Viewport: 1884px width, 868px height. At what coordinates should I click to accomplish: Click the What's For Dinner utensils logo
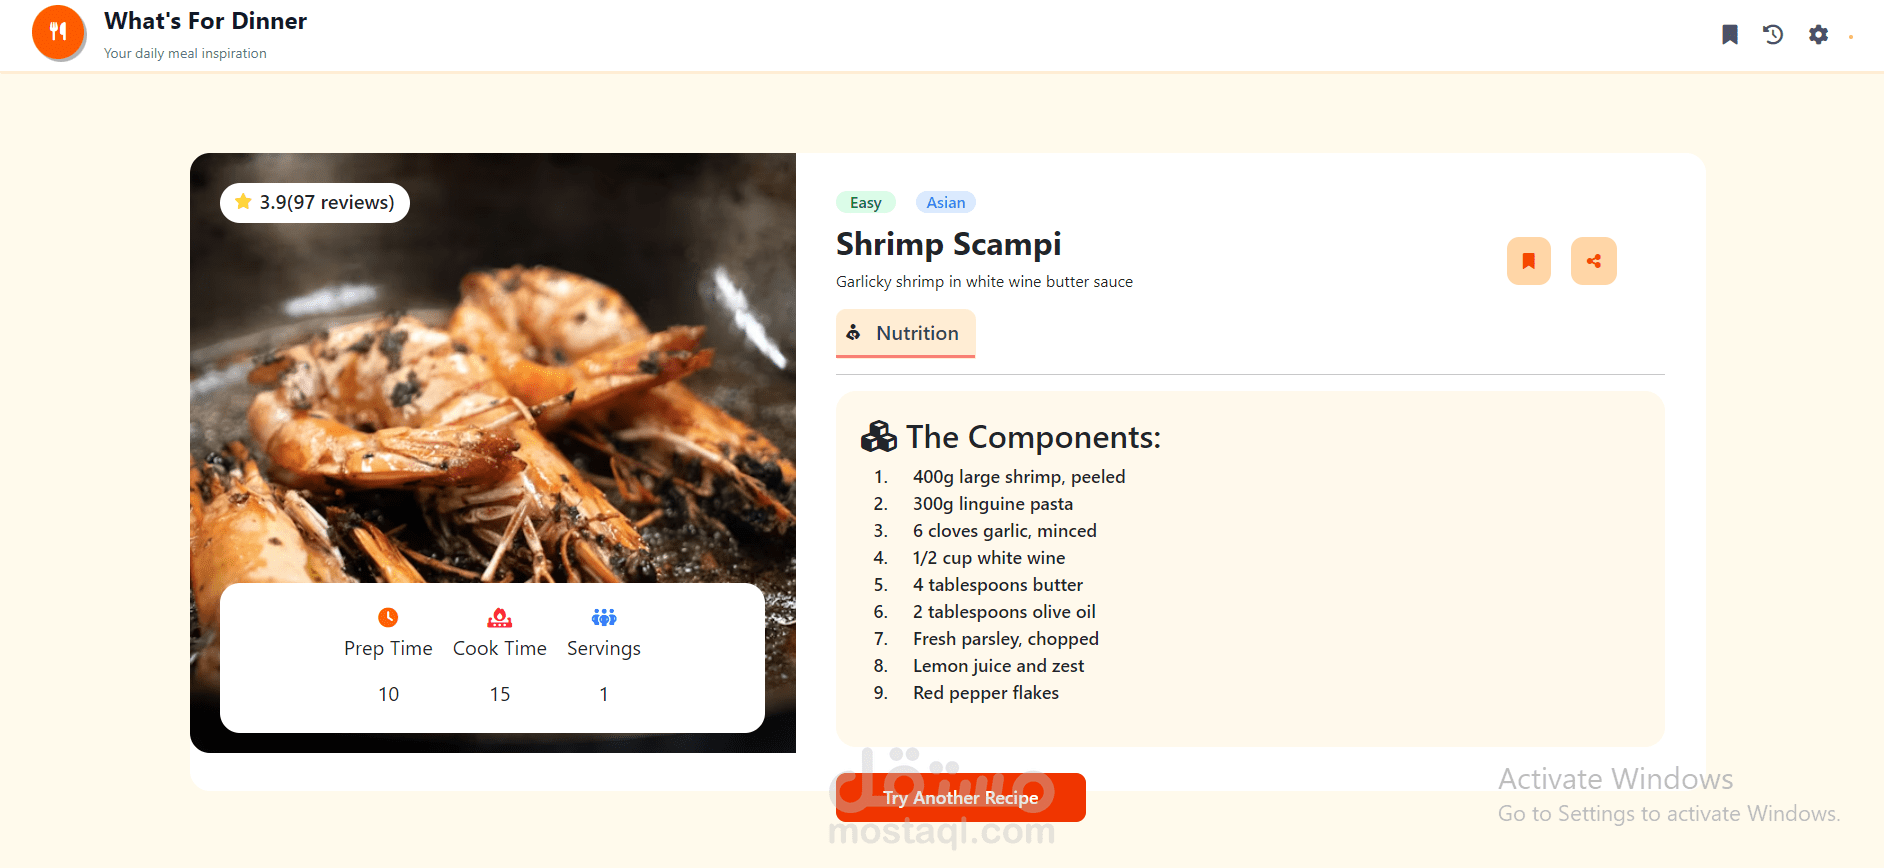pos(58,32)
